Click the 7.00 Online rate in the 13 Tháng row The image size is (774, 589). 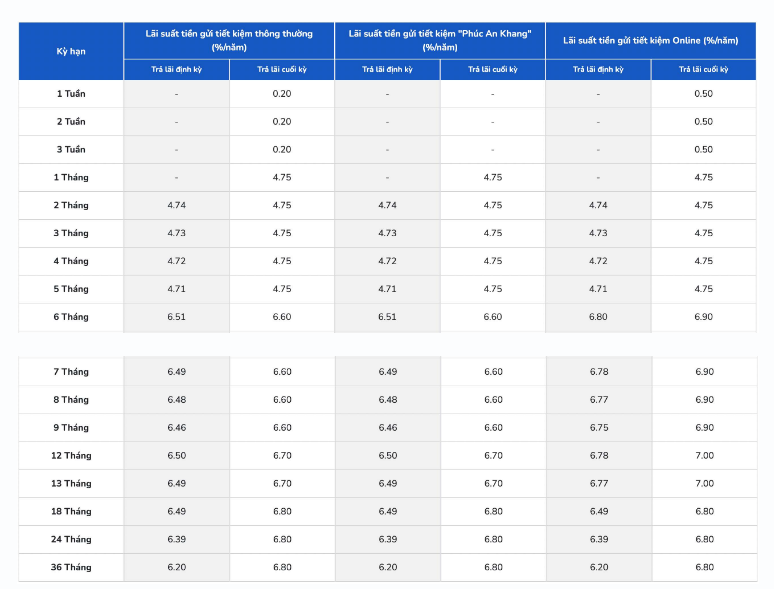[x=704, y=484]
